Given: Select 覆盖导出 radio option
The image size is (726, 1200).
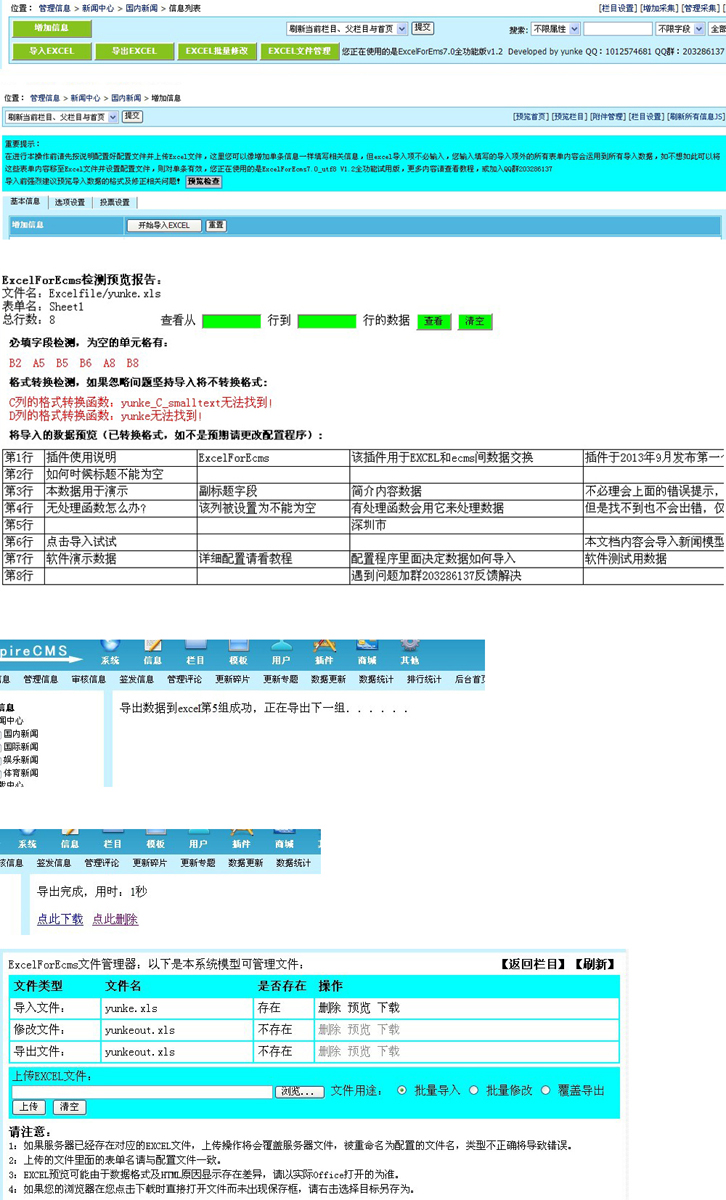Looking at the screenshot, I should [546, 1090].
